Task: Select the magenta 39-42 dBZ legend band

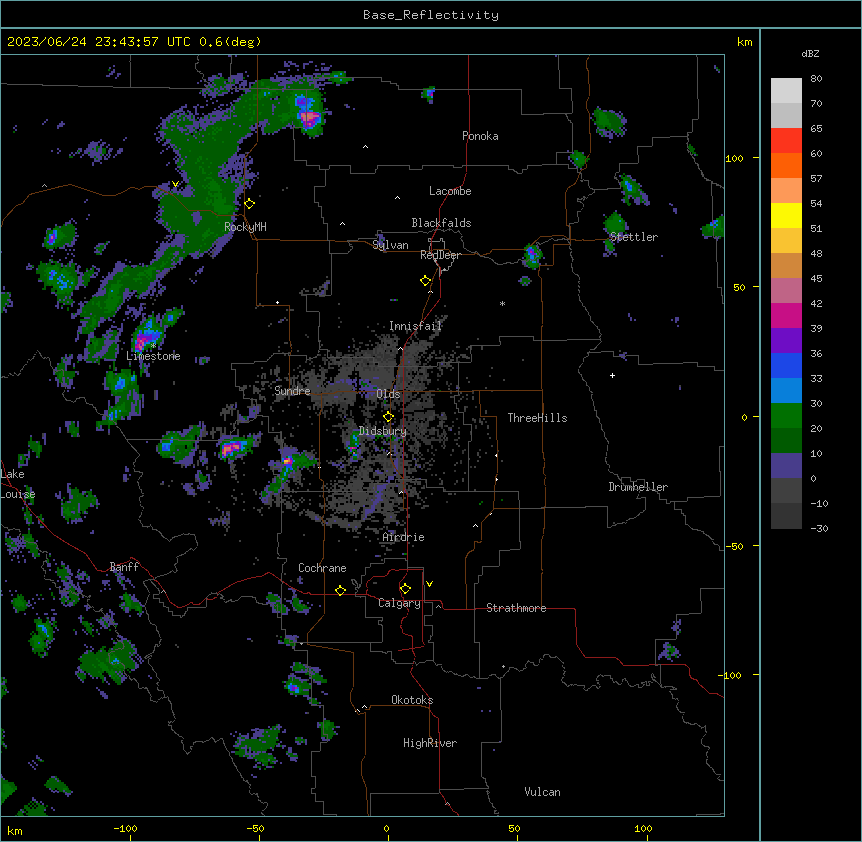Action: coord(786,315)
